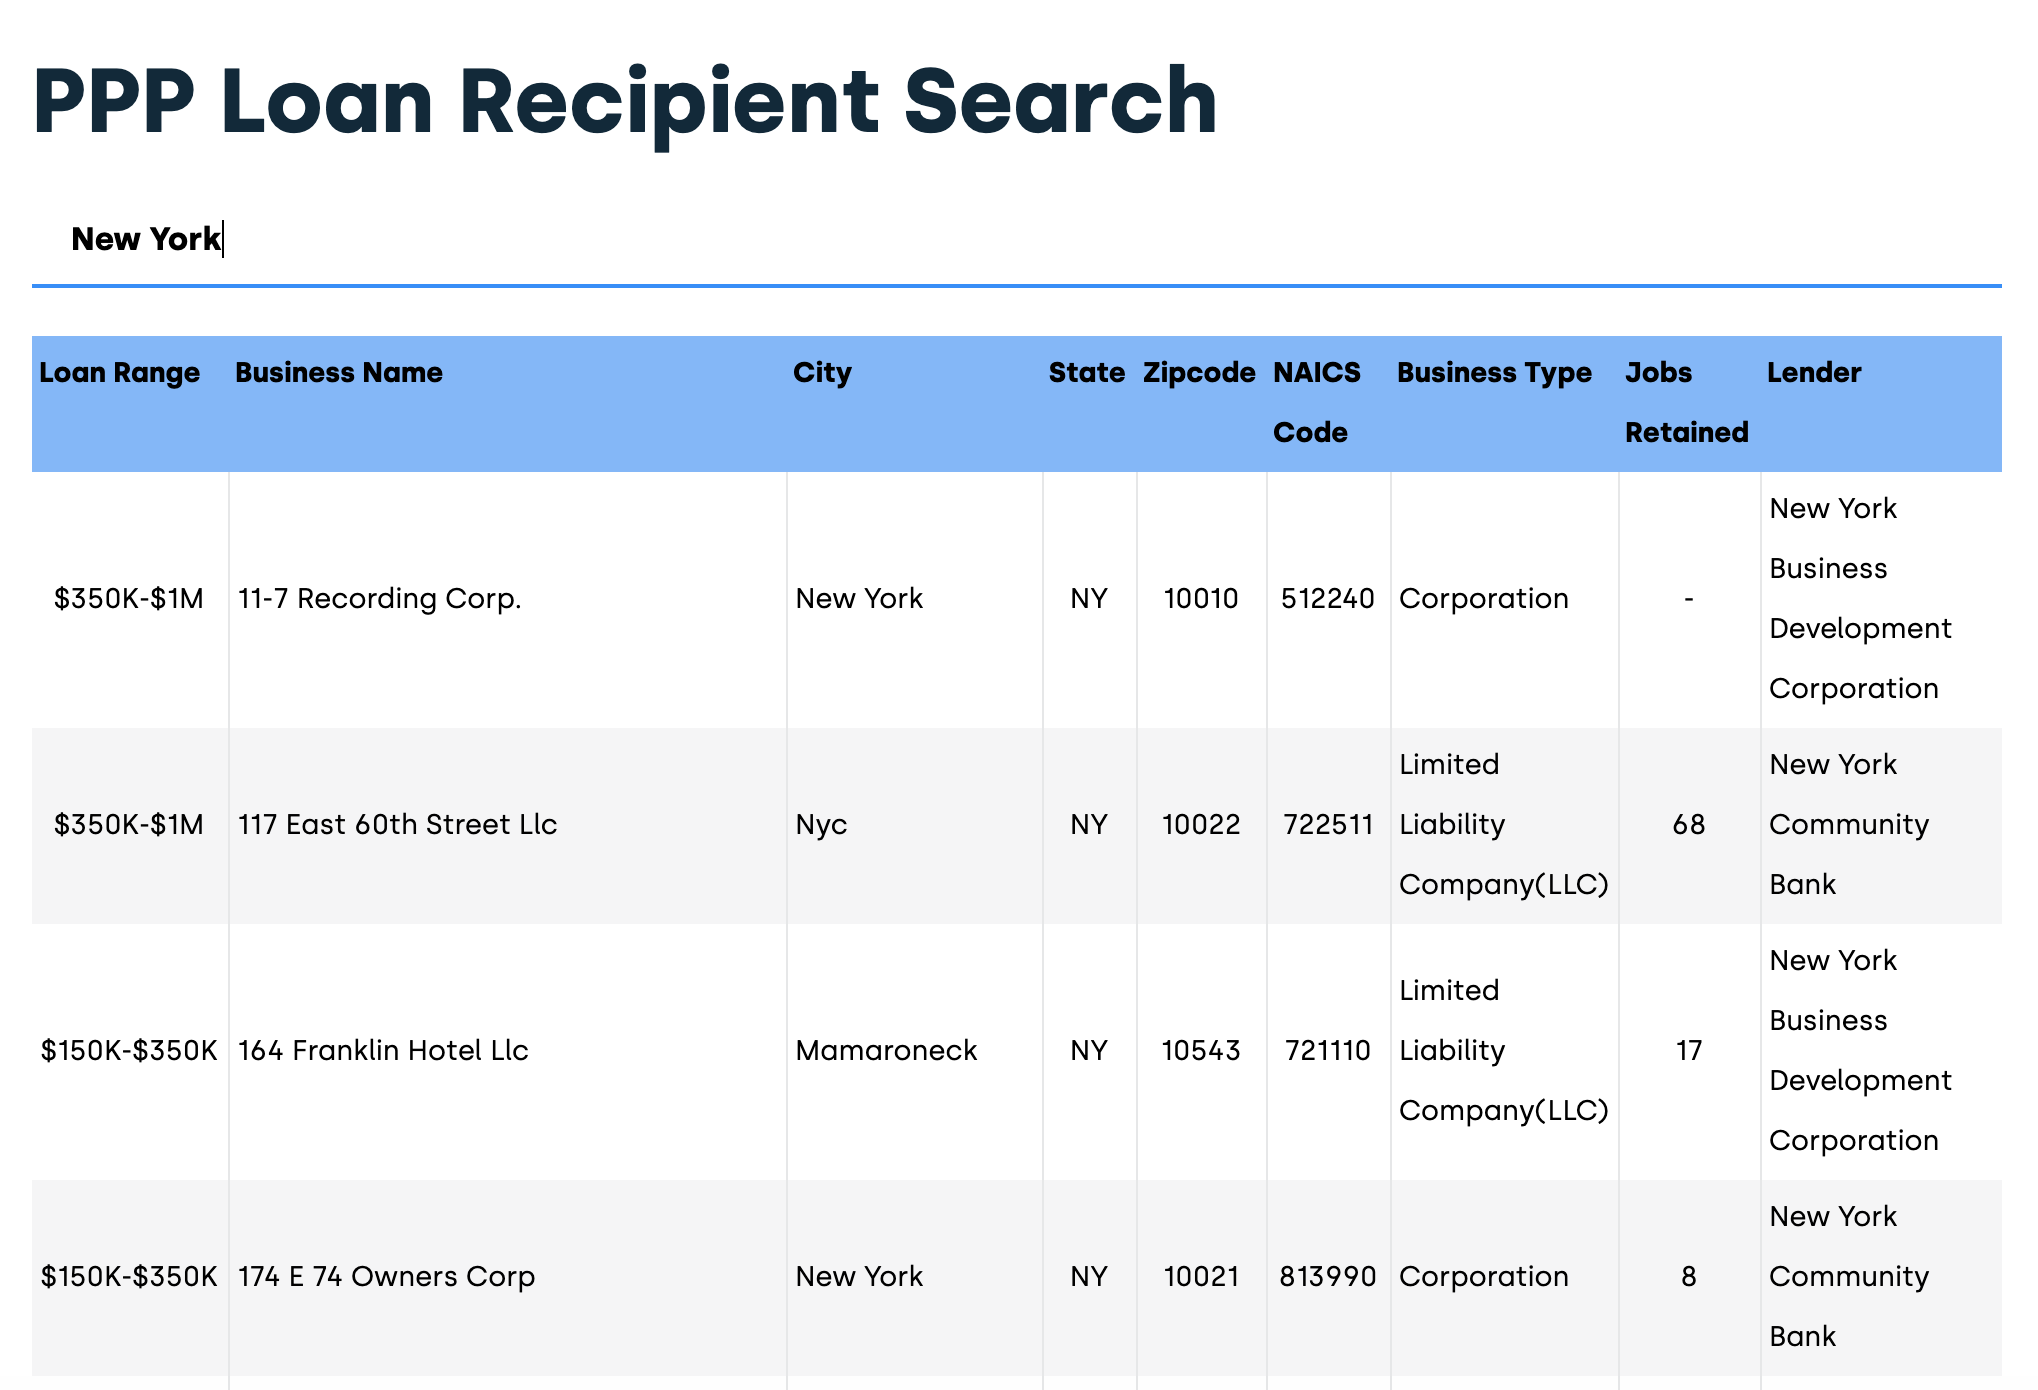Screen dimensions: 2038x1390
Task: Sort by the Business Type column header
Action: 1494,372
